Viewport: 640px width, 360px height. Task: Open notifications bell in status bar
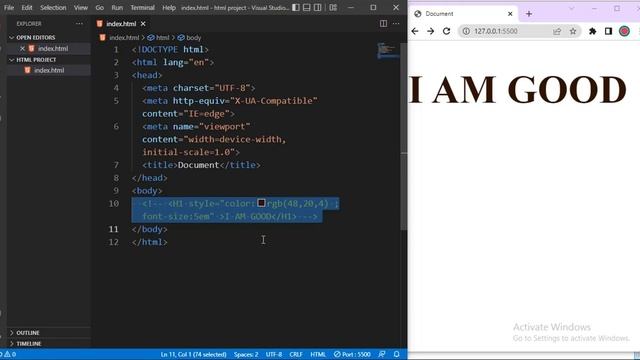click(396, 354)
